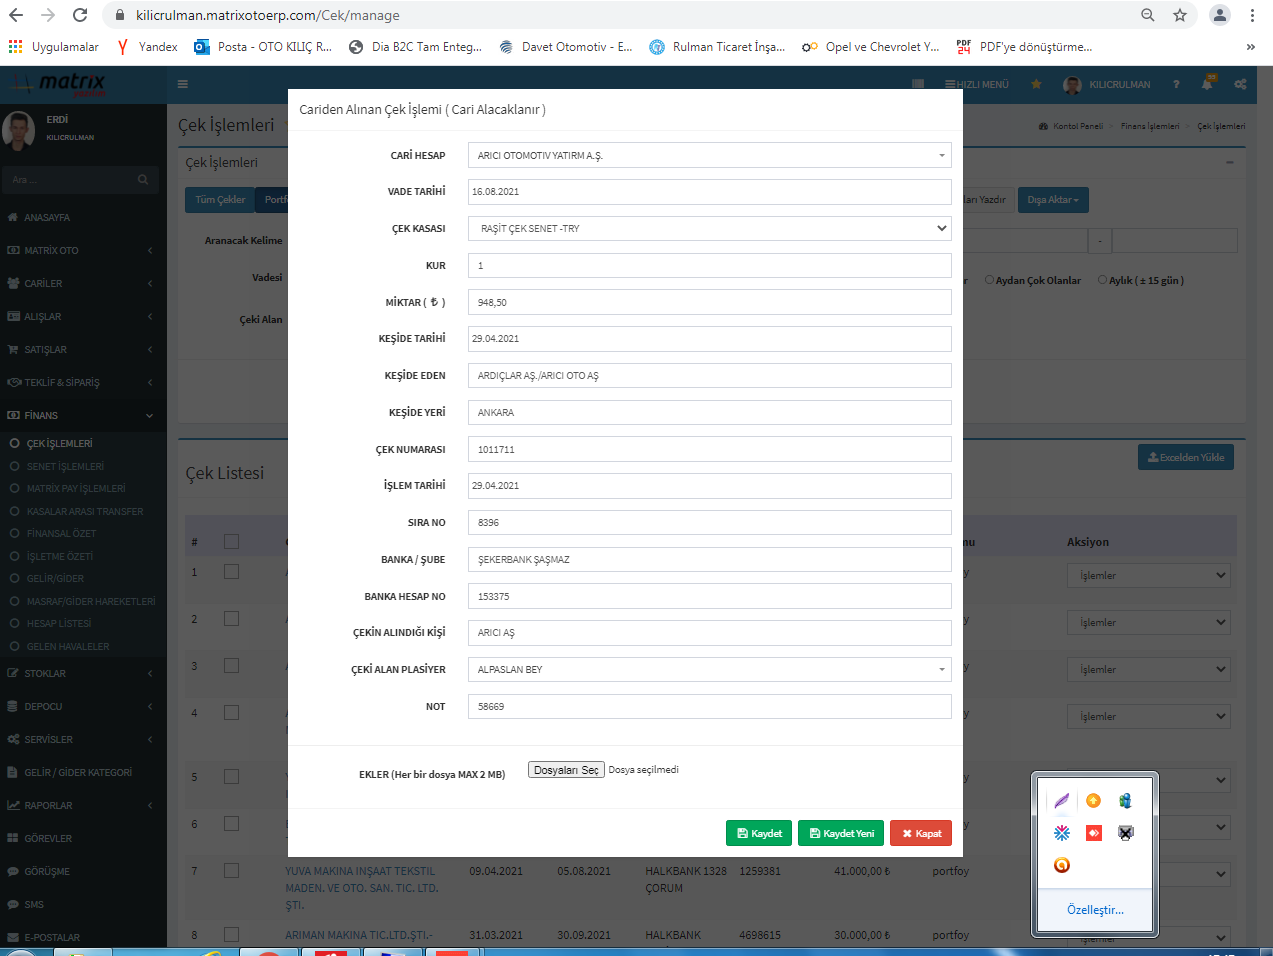Close the dialog with the Kapat button

[921, 833]
